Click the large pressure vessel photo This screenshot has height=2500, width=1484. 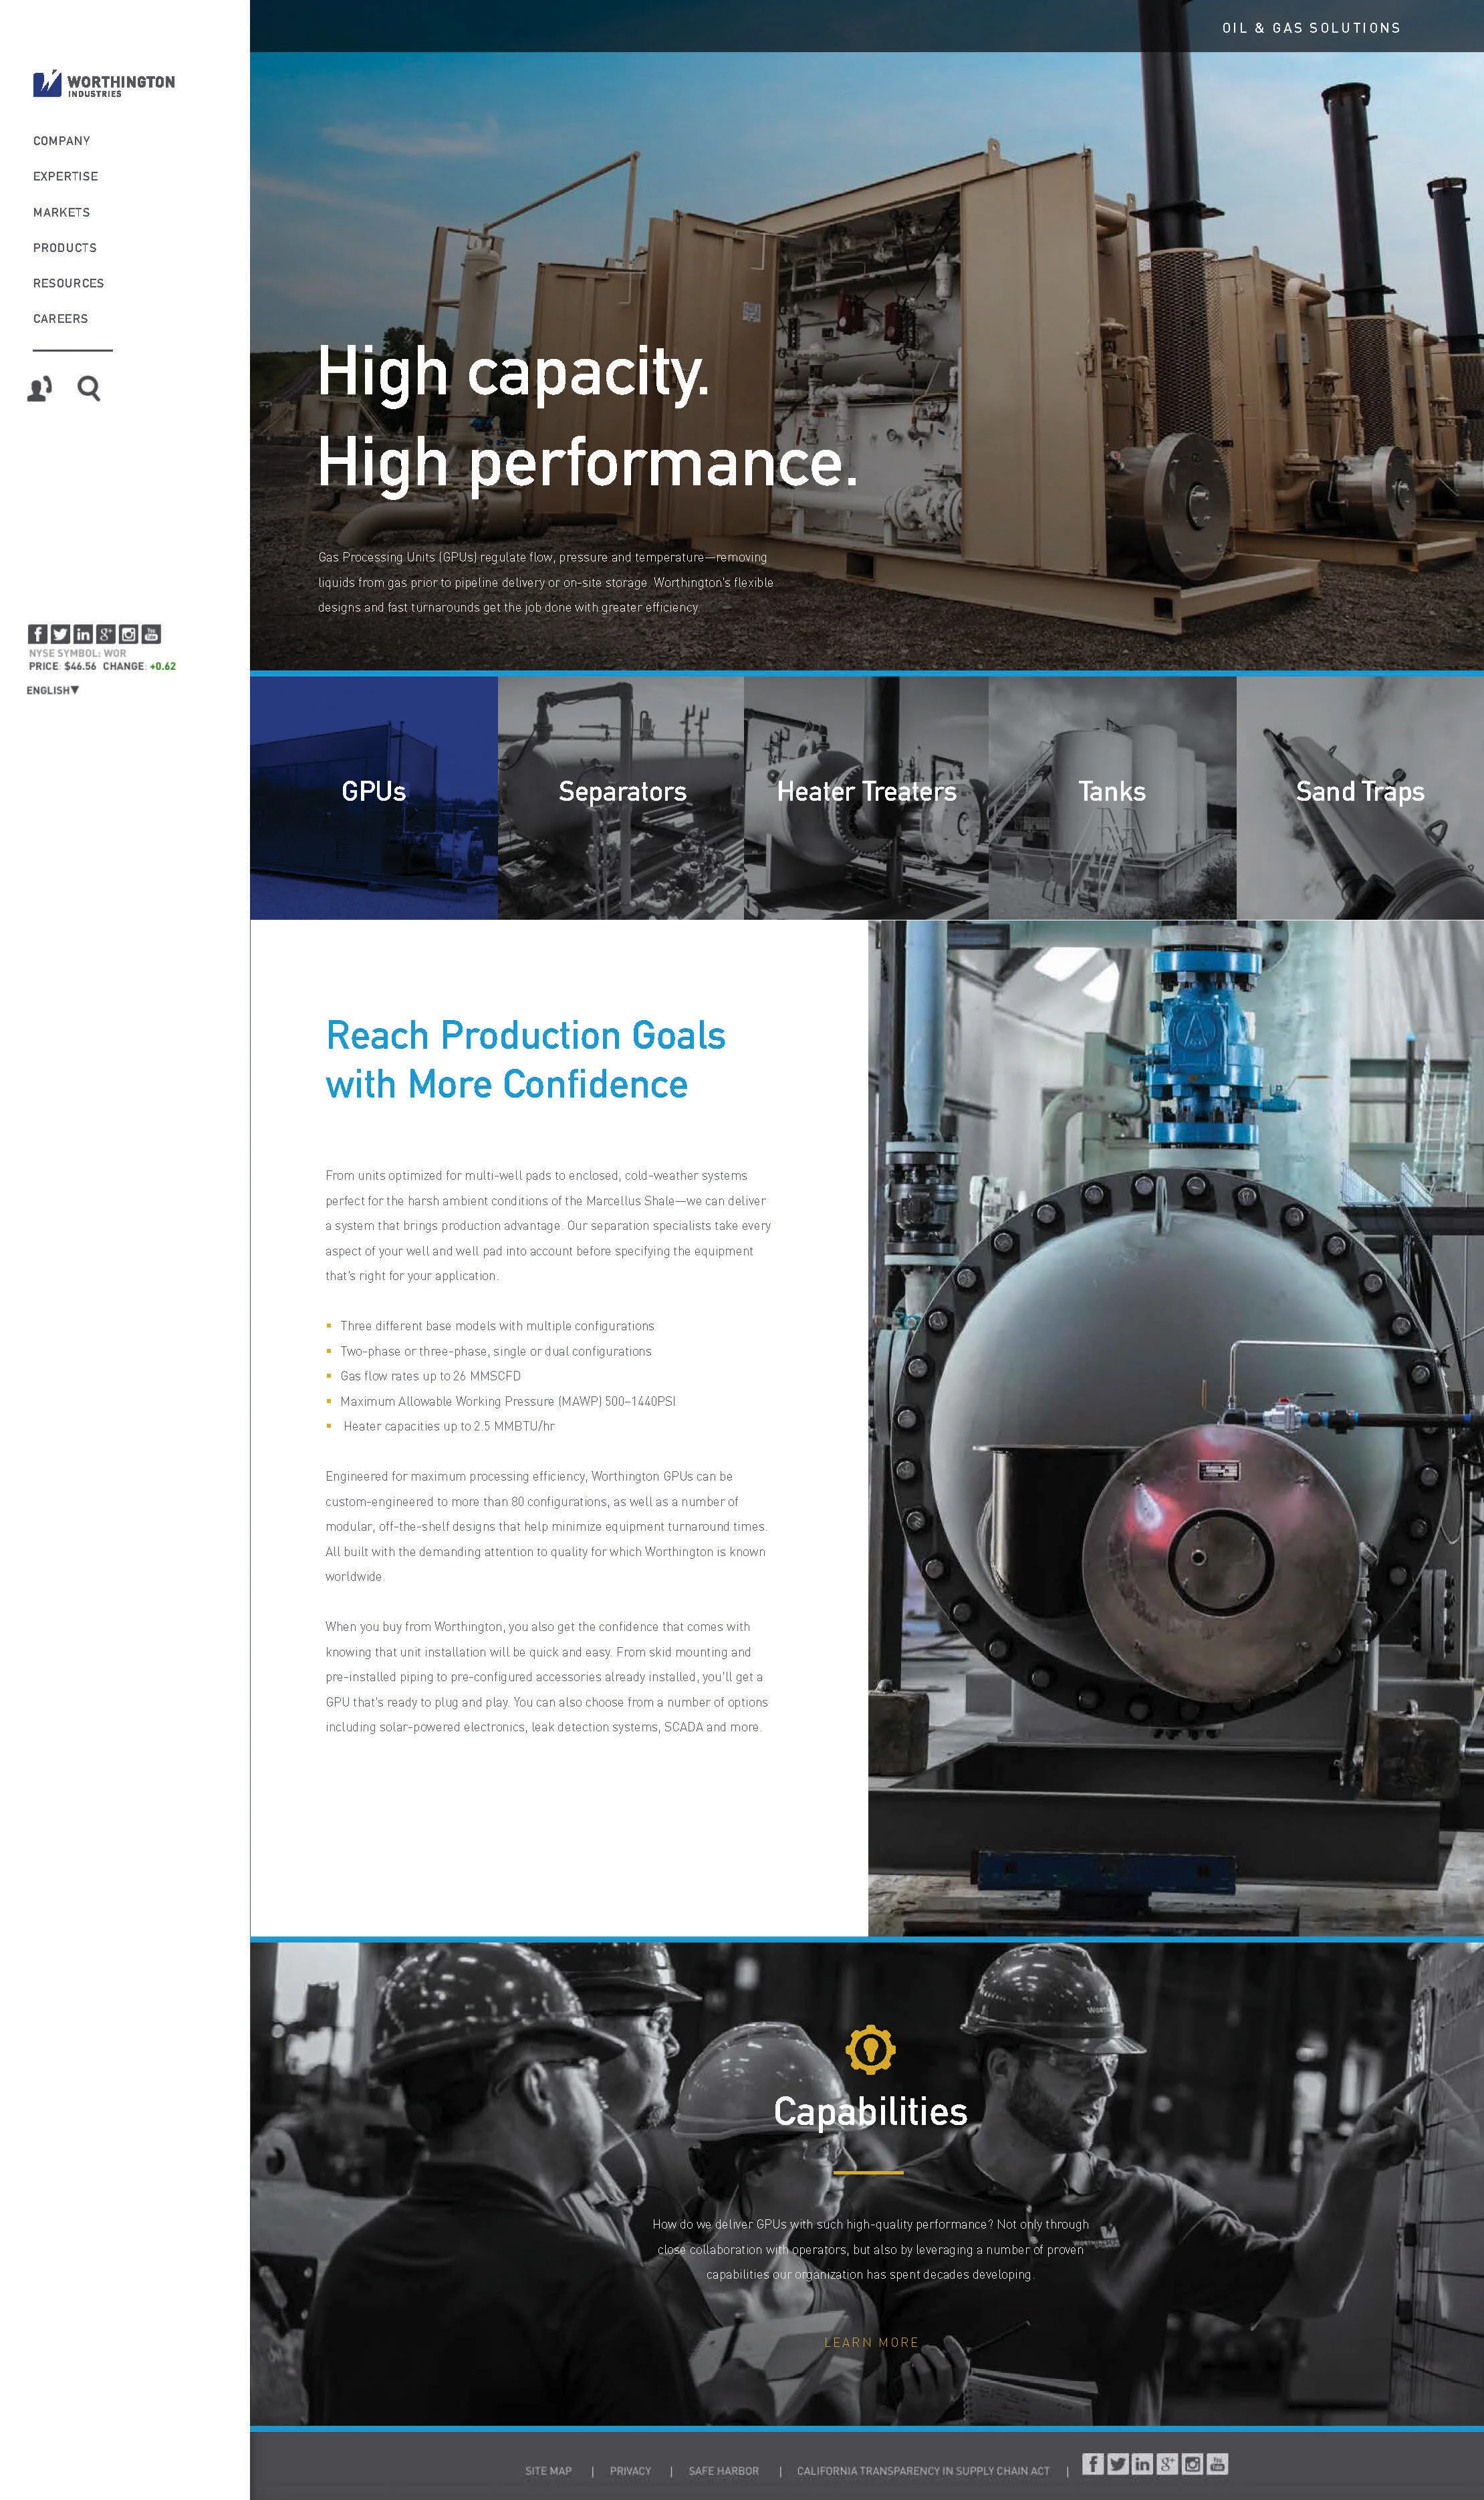click(x=1176, y=1427)
